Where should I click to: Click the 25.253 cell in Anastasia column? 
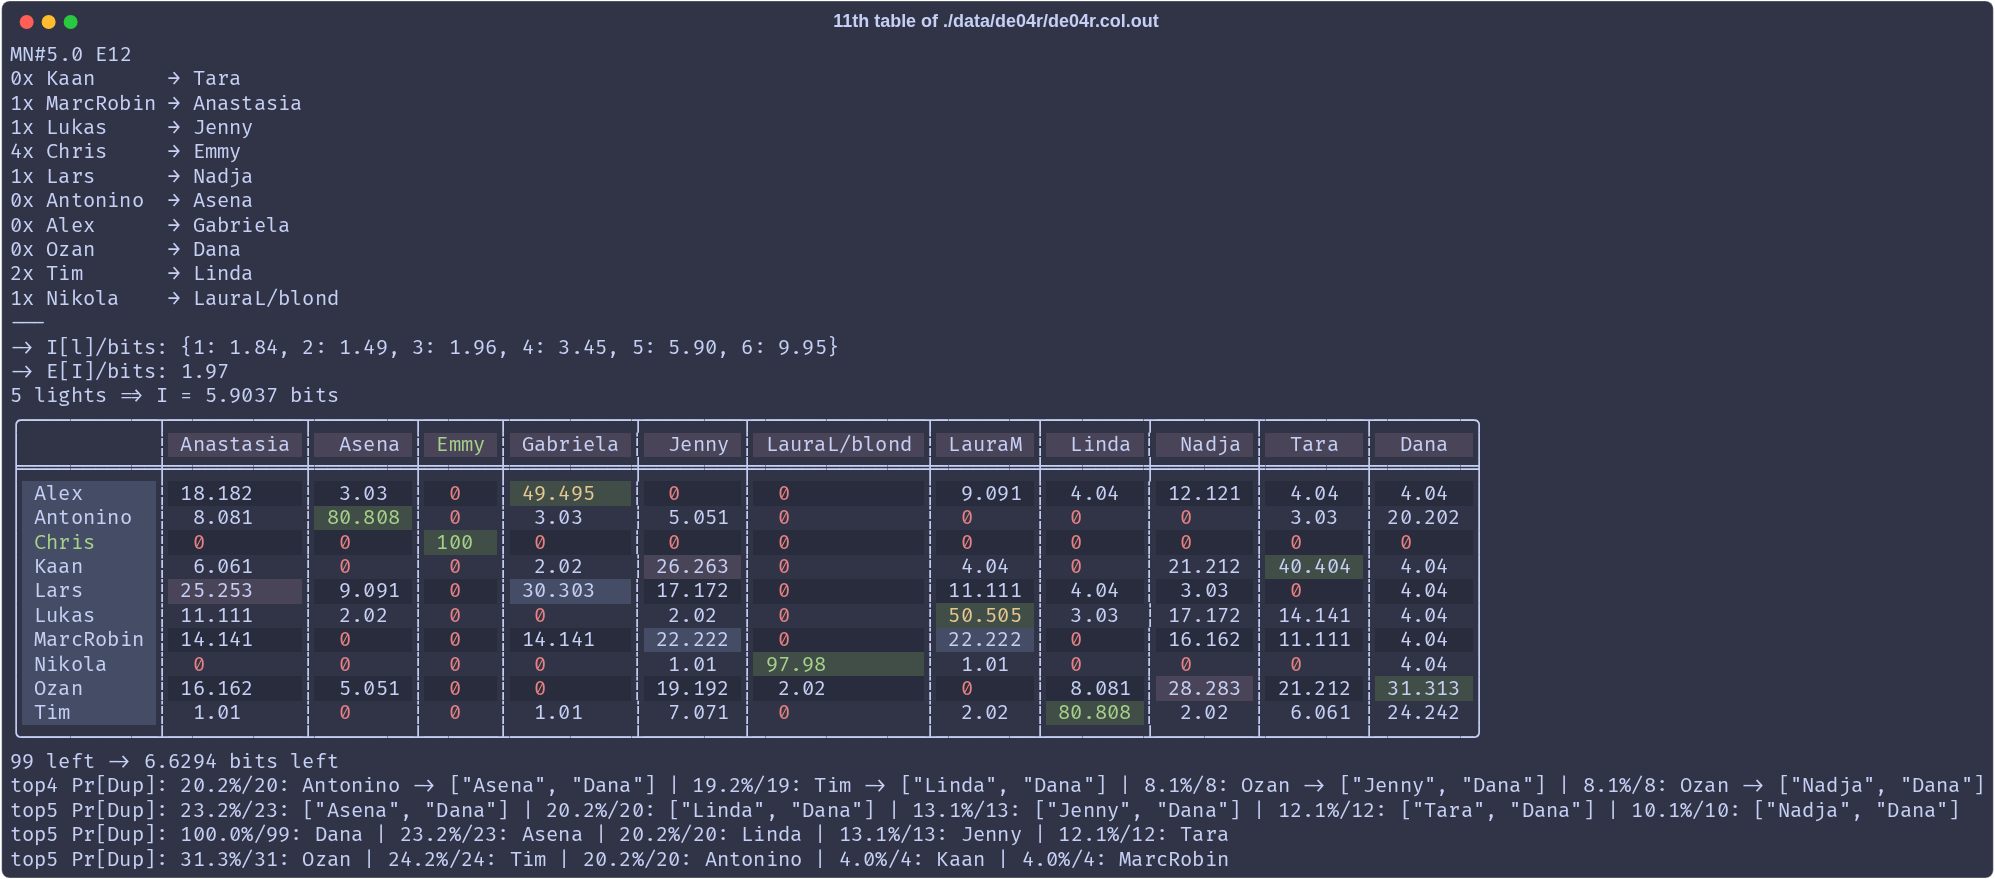click(235, 590)
